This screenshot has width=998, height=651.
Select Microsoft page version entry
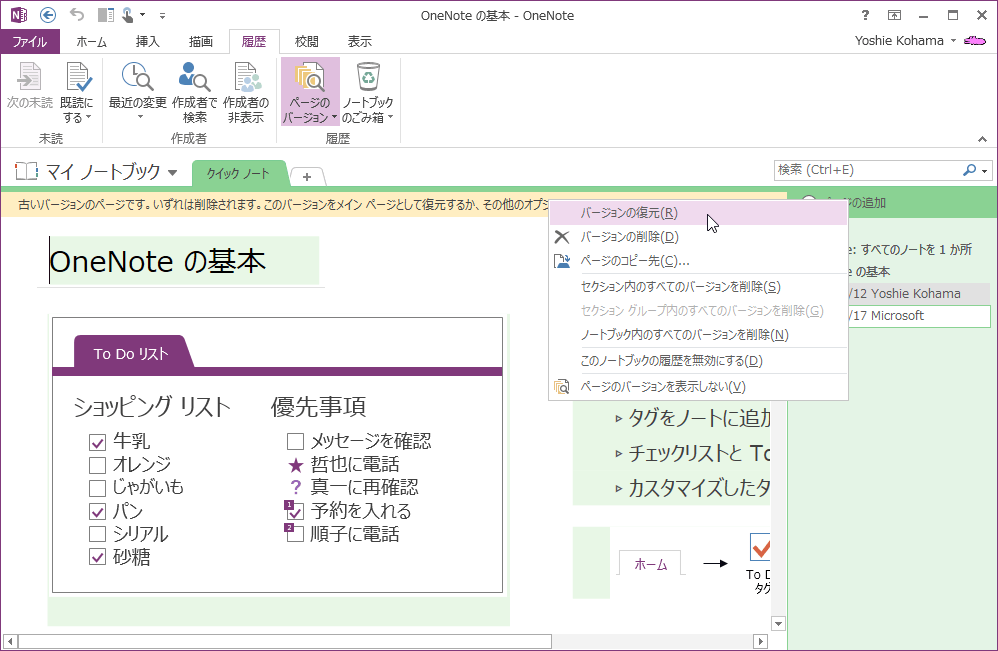(x=919, y=316)
